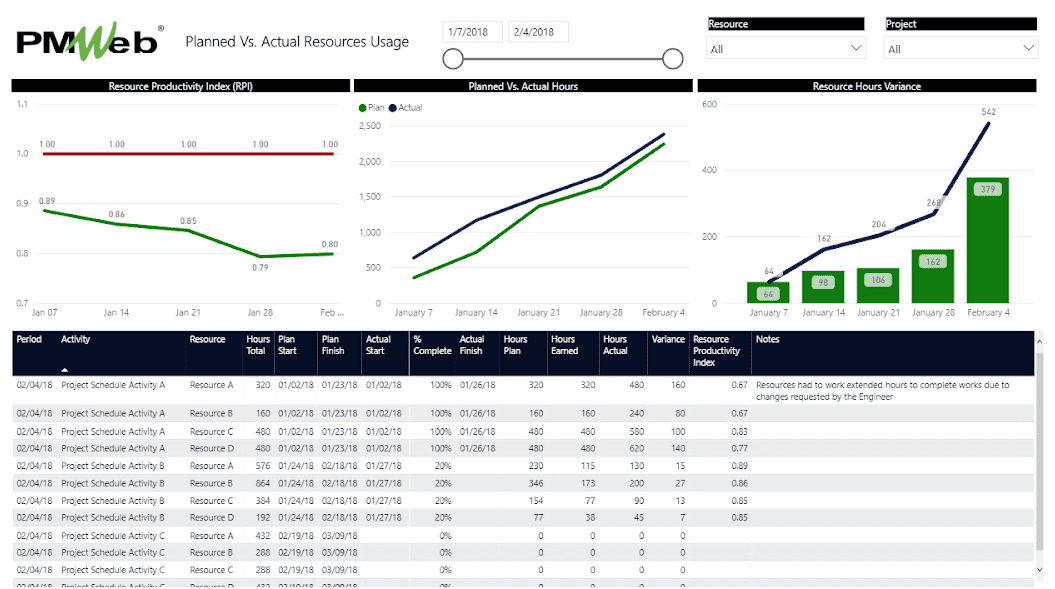Click the sort arrow under Activity header

[x=66, y=370]
